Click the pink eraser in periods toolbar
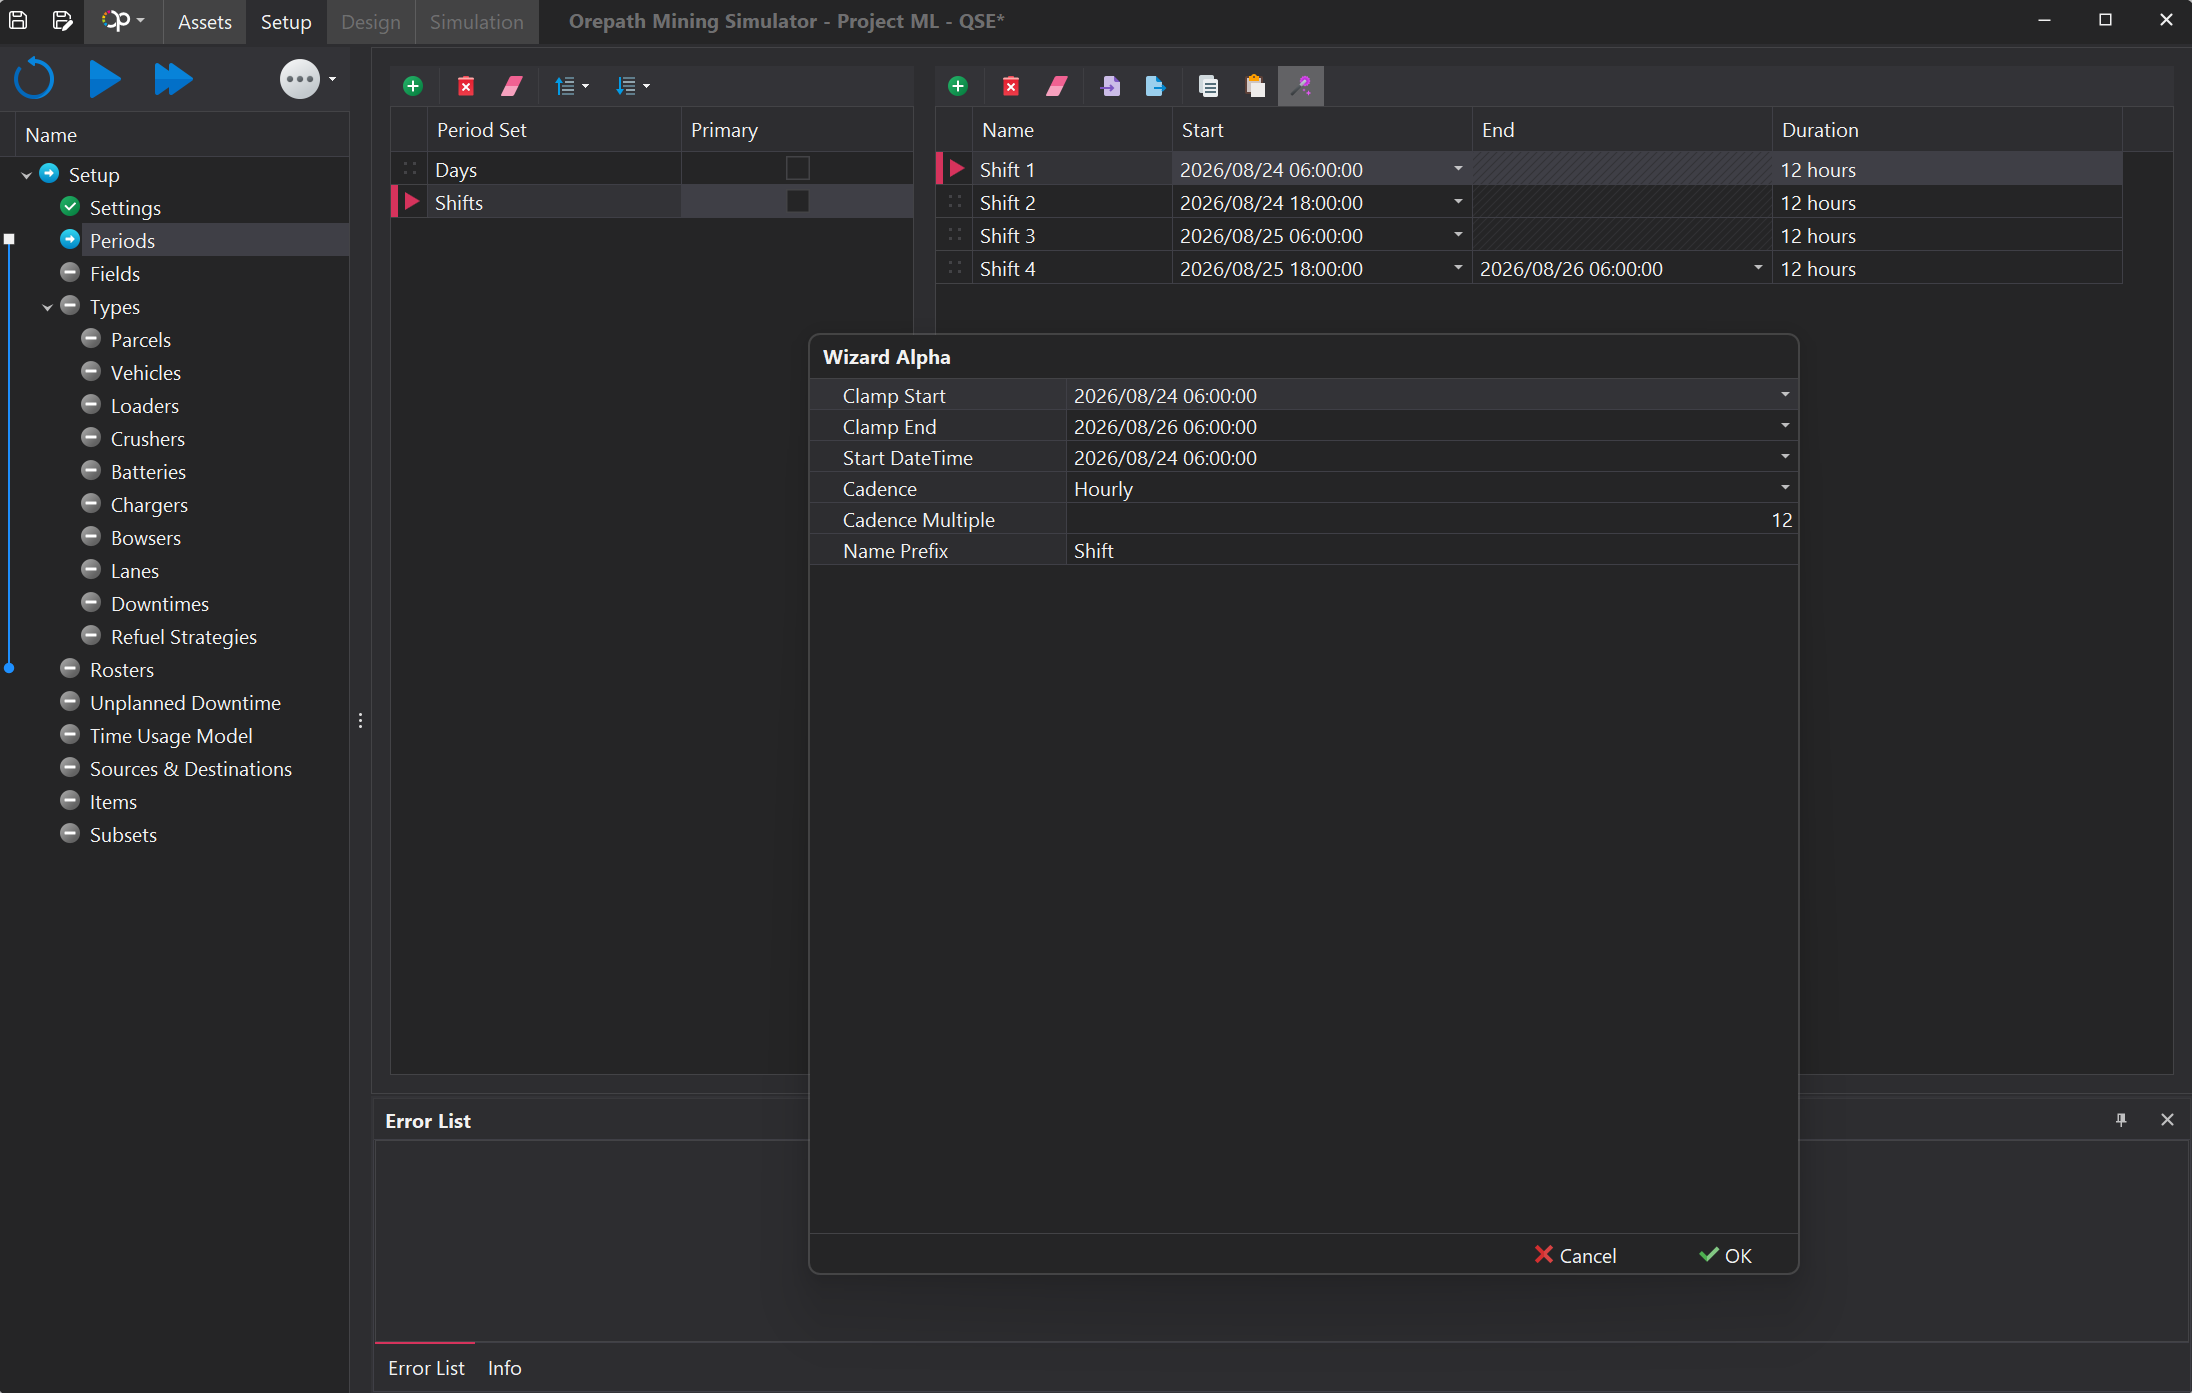The width and height of the screenshot is (2192, 1393). [x=1057, y=86]
